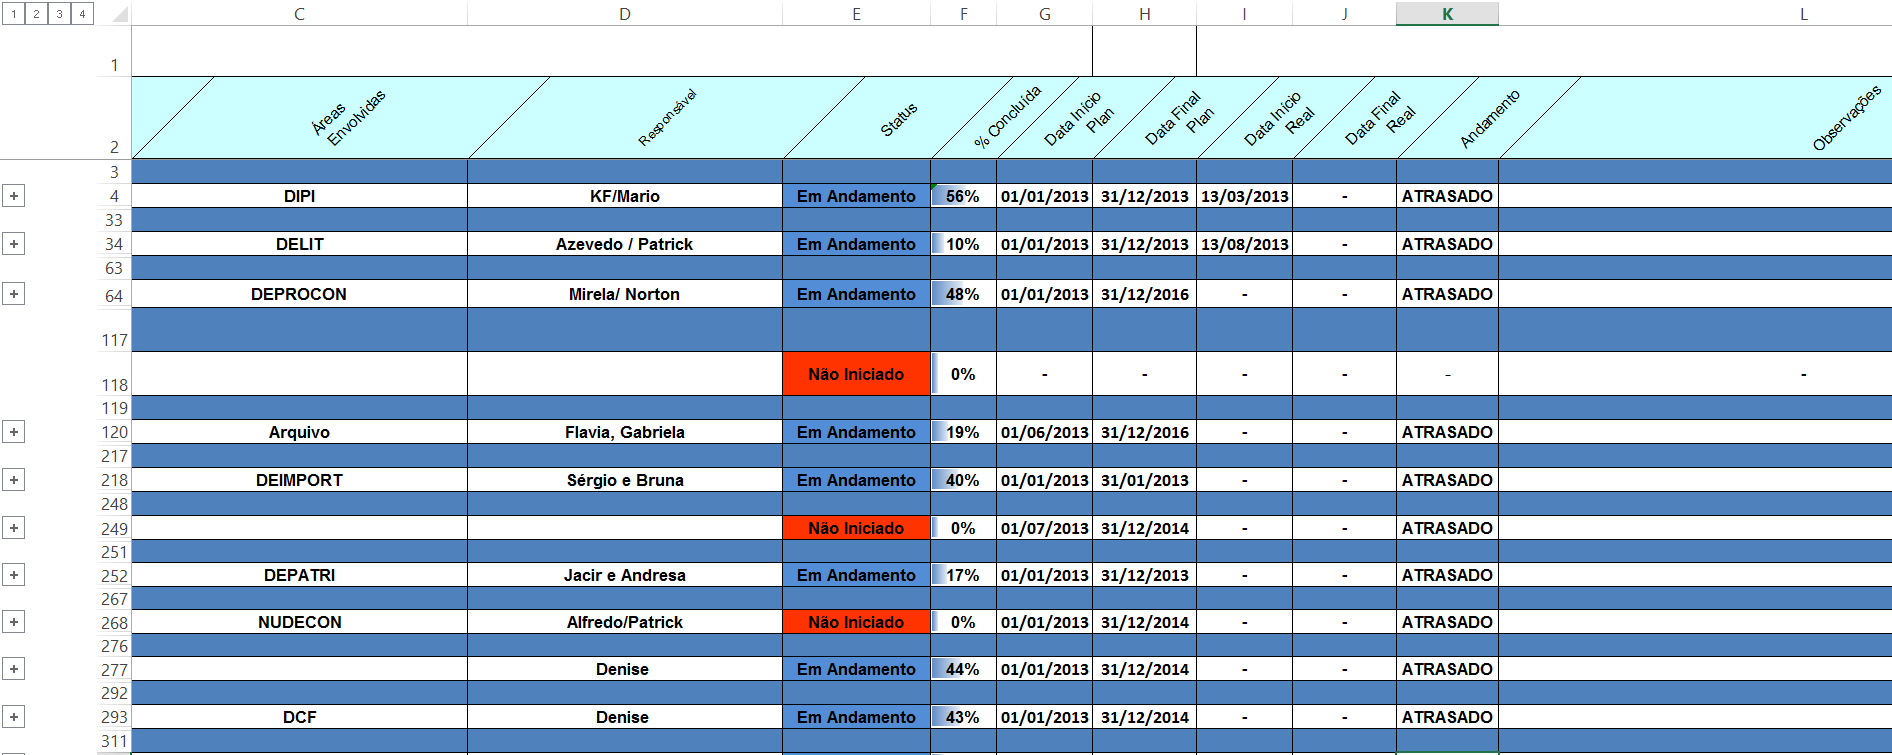Select column C header
Image resolution: width=1892 pixels, height=755 pixels.
point(299,14)
